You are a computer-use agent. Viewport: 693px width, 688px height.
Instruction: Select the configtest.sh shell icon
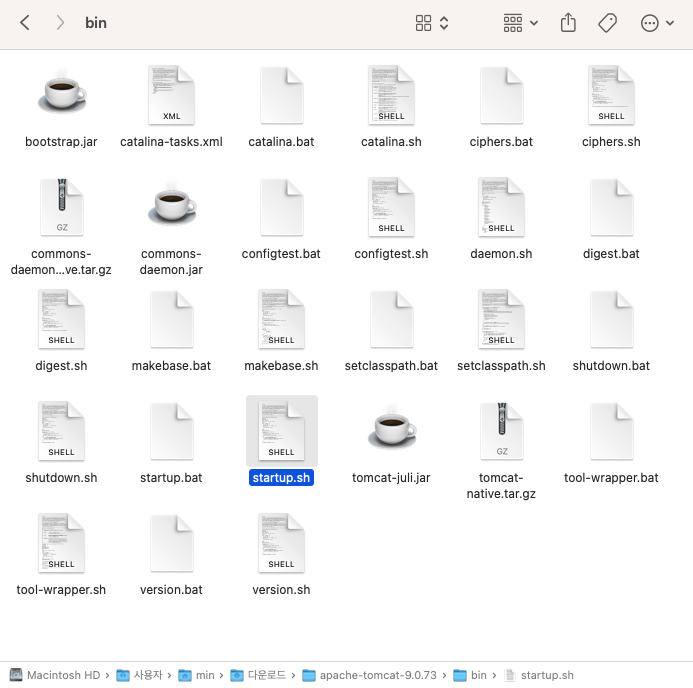point(391,207)
